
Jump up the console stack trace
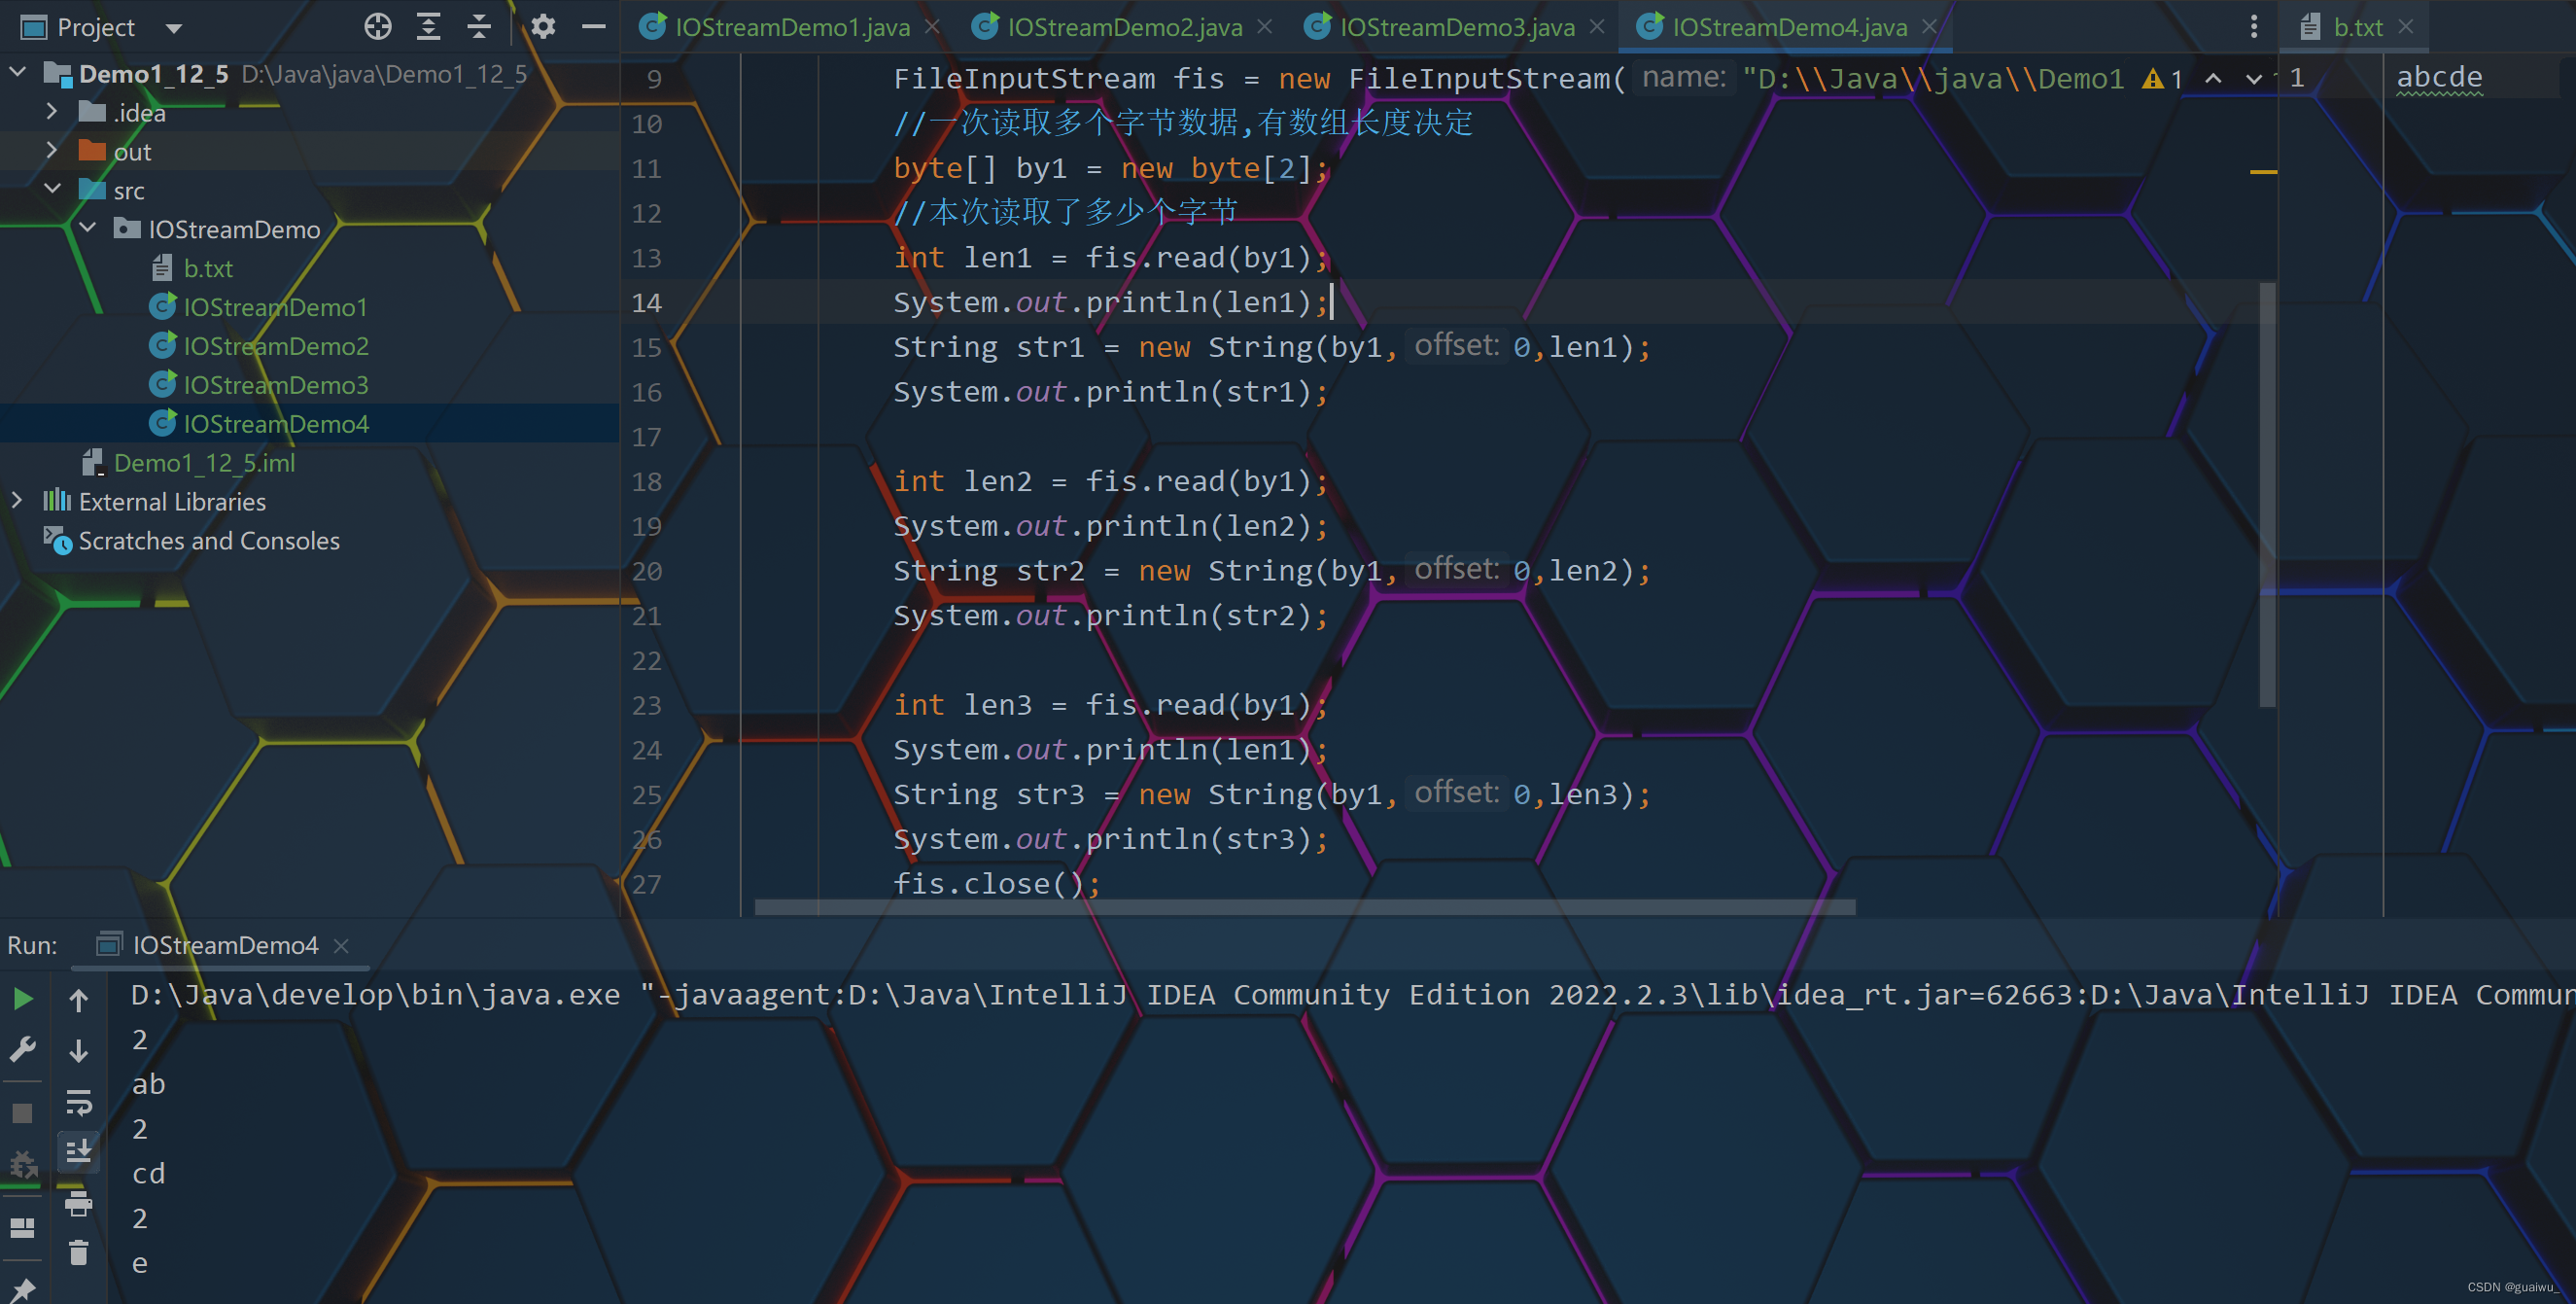(x=78, y=999)
